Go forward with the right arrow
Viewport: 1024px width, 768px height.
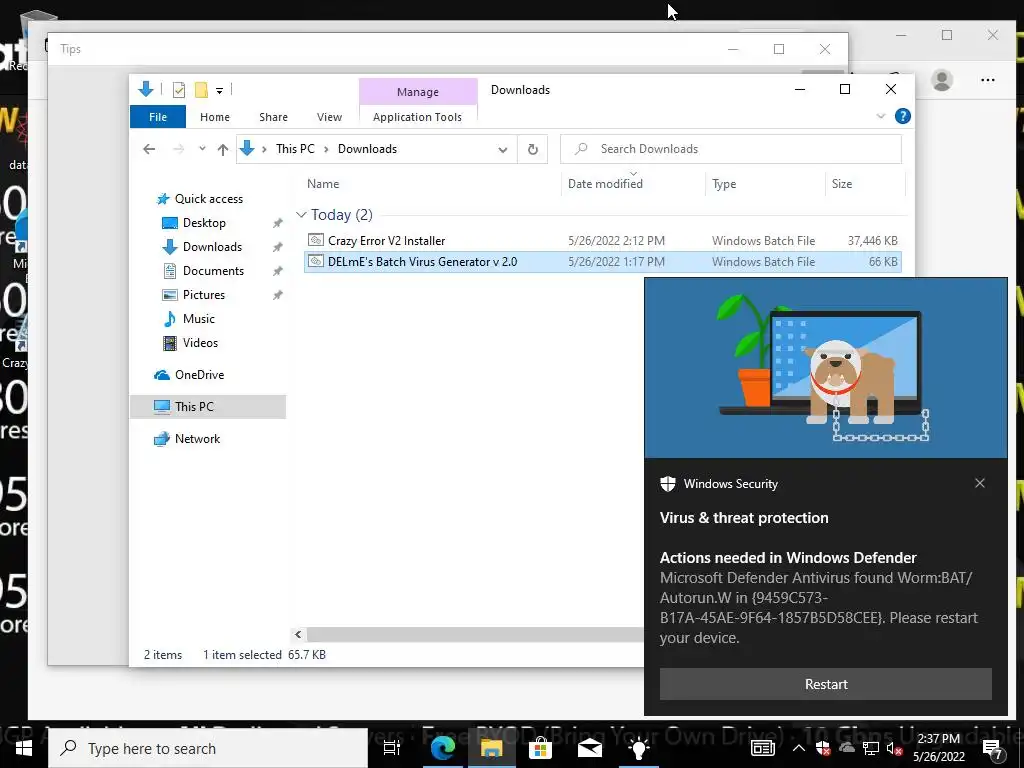point(178,149)
